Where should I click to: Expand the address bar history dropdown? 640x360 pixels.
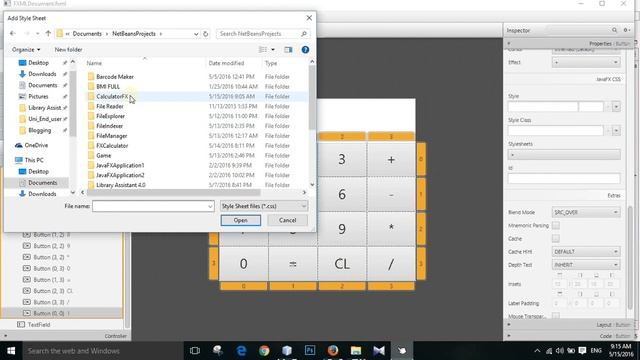click(196, 34)
